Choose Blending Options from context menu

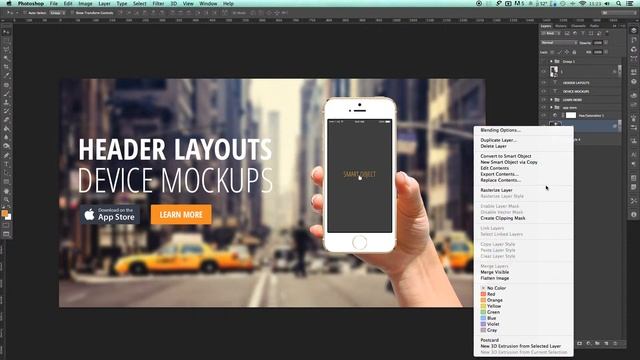tap(500, 130)
